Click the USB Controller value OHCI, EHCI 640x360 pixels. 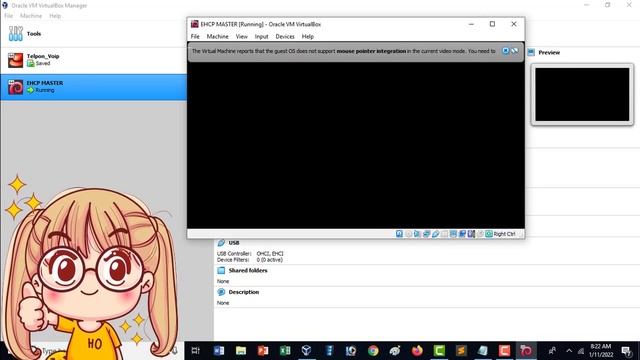coord(270,253)
